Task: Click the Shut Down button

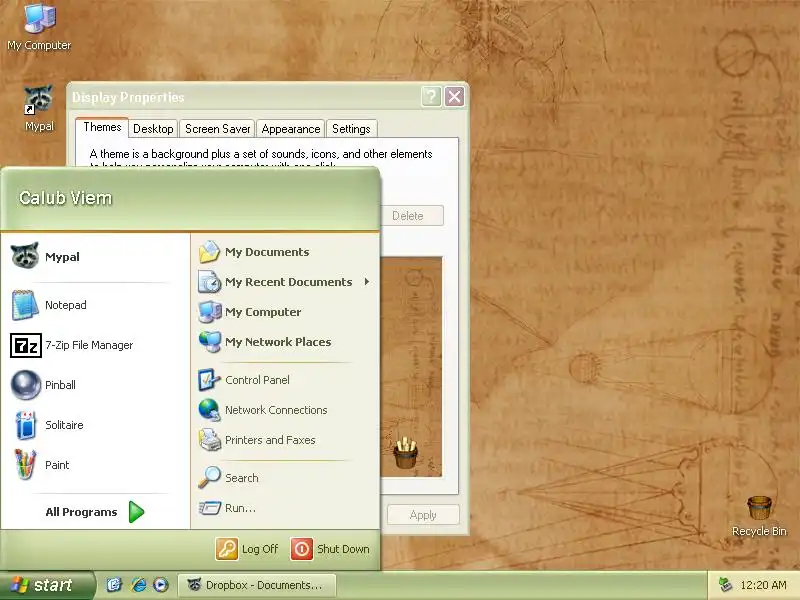Action: point(330,549)
